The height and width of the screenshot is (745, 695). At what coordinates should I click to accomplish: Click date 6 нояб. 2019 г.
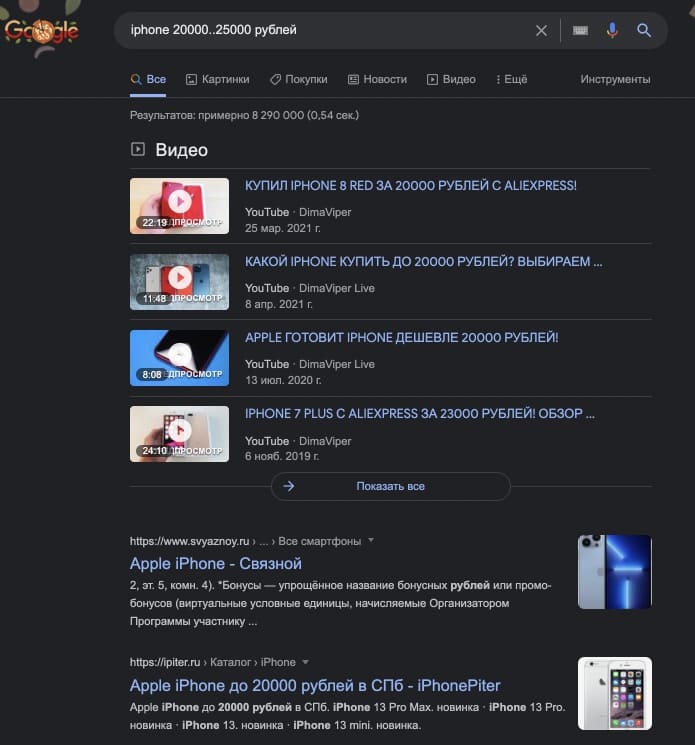(x=282, y=456)
